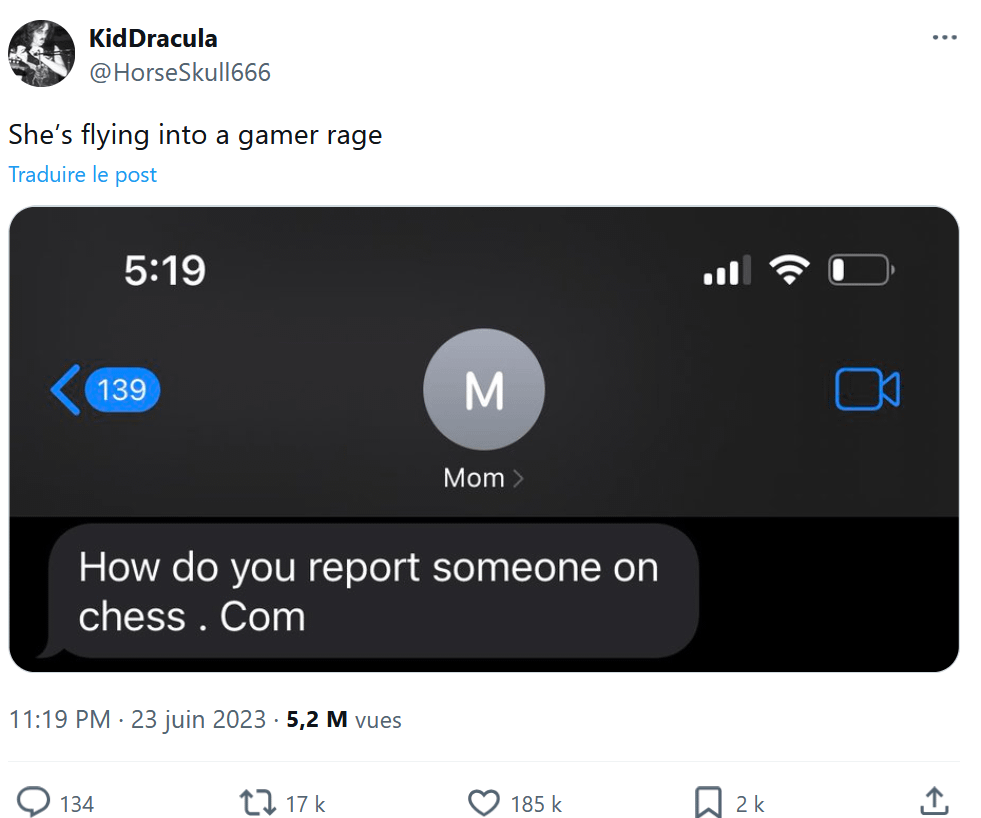Click the blue back arrow in the screenshot
981x818 pixels.
[65, 389]
